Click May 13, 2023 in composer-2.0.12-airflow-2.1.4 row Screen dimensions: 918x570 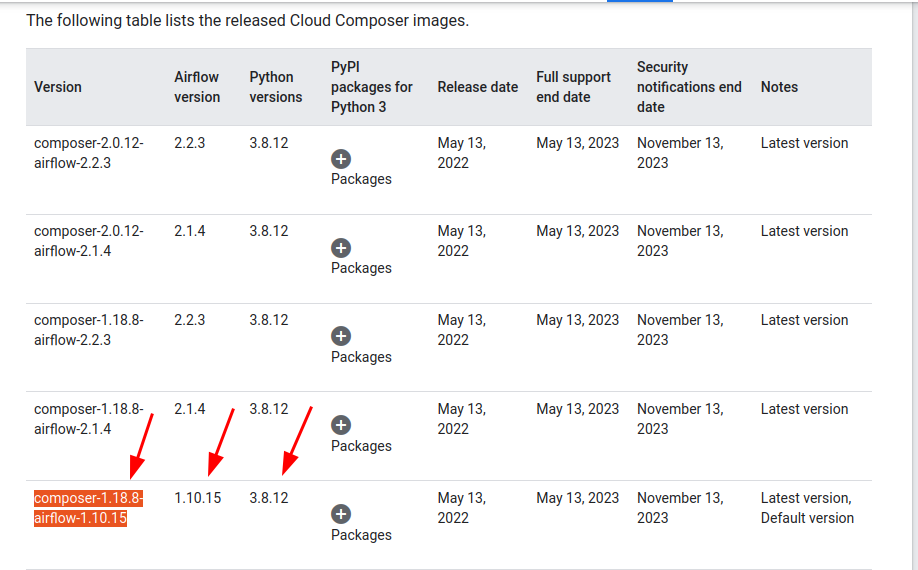pyautogui.click(x=577, y=231)
